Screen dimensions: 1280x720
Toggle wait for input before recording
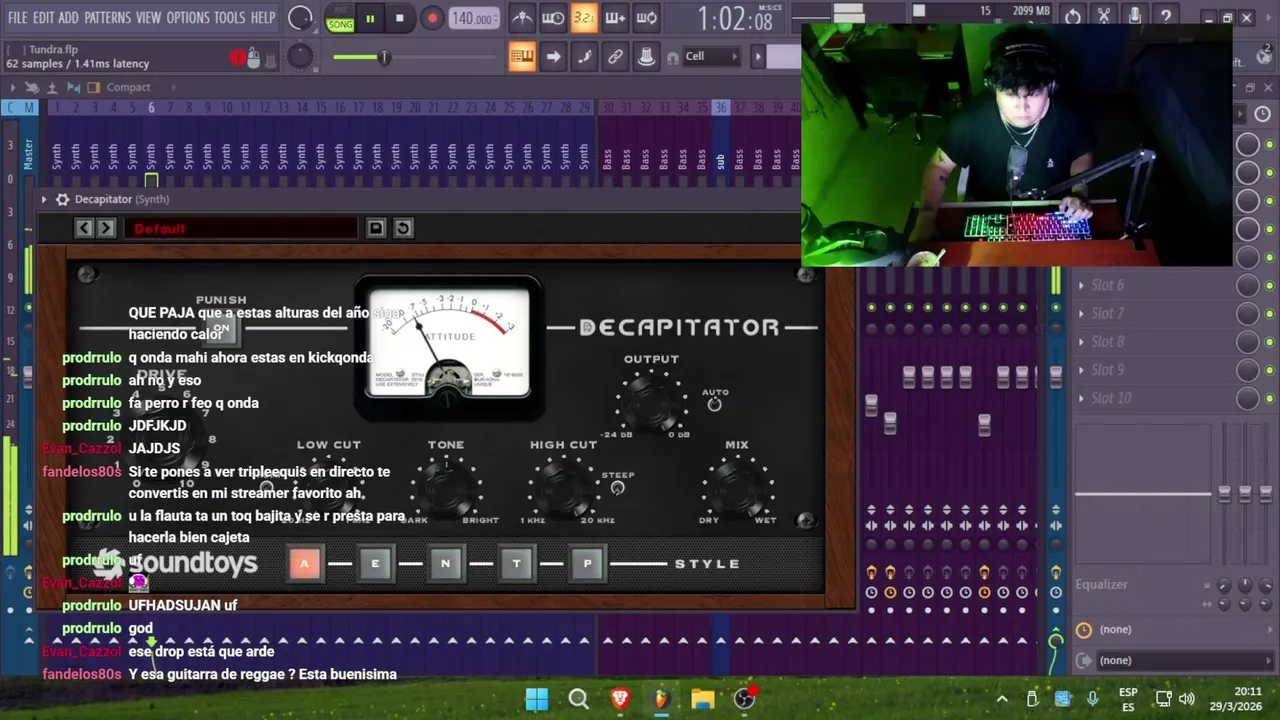pos(553,18)
